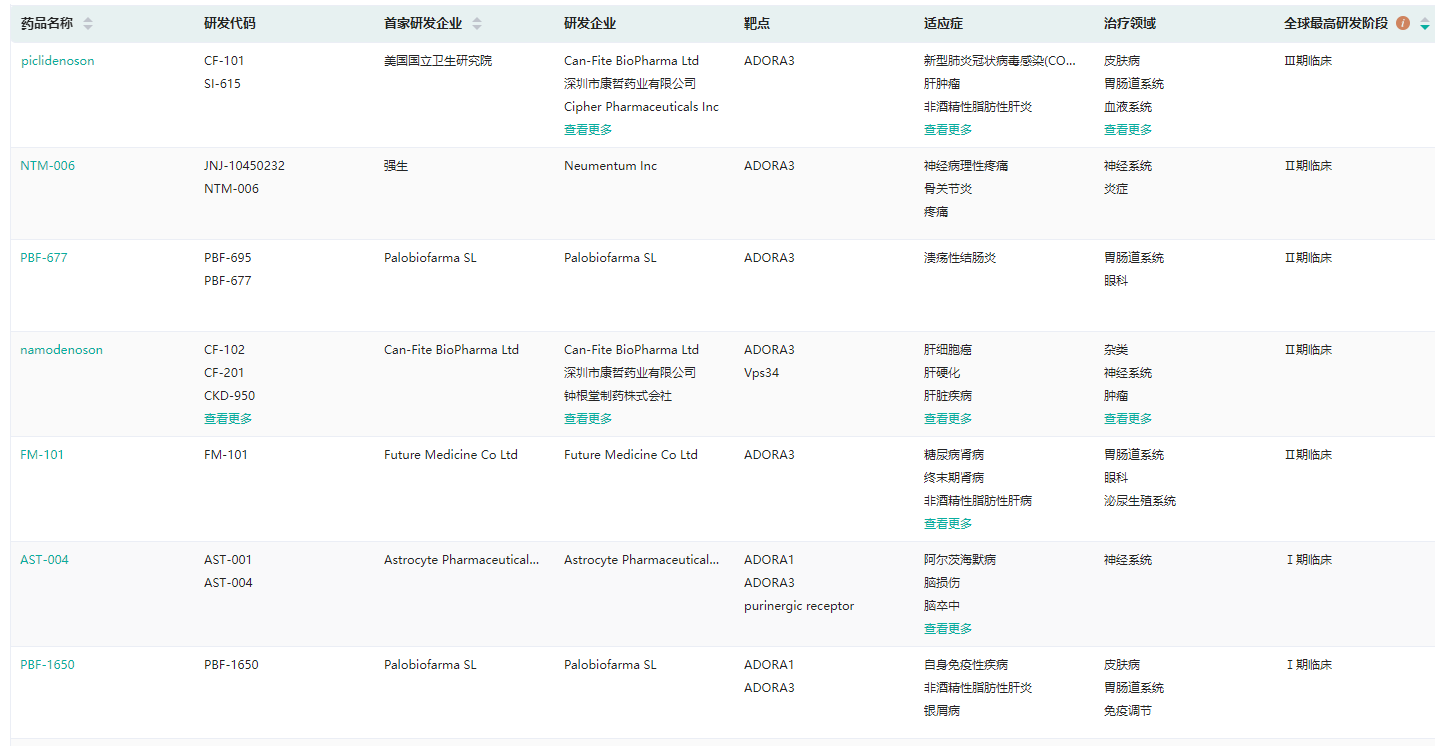Expand 查看更多 under piclidenoson 研发企业 list
This screenshot has width=1435, height=746.
pos(588,130)
